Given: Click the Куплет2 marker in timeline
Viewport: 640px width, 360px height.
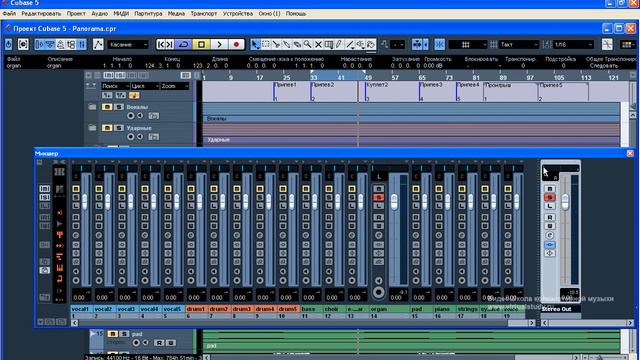Looking at the screenshot, I should click(377, 85).
